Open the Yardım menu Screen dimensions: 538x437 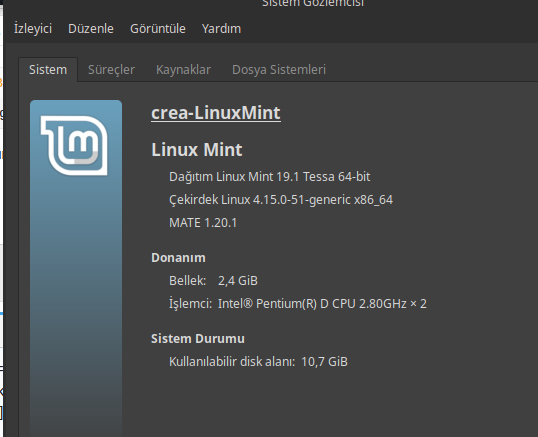tap(221, 29)
